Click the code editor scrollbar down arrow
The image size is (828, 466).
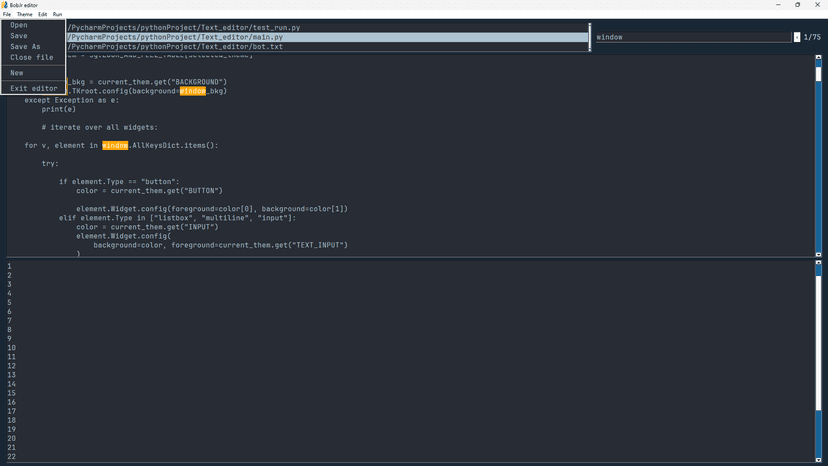(x=818, y=254)
